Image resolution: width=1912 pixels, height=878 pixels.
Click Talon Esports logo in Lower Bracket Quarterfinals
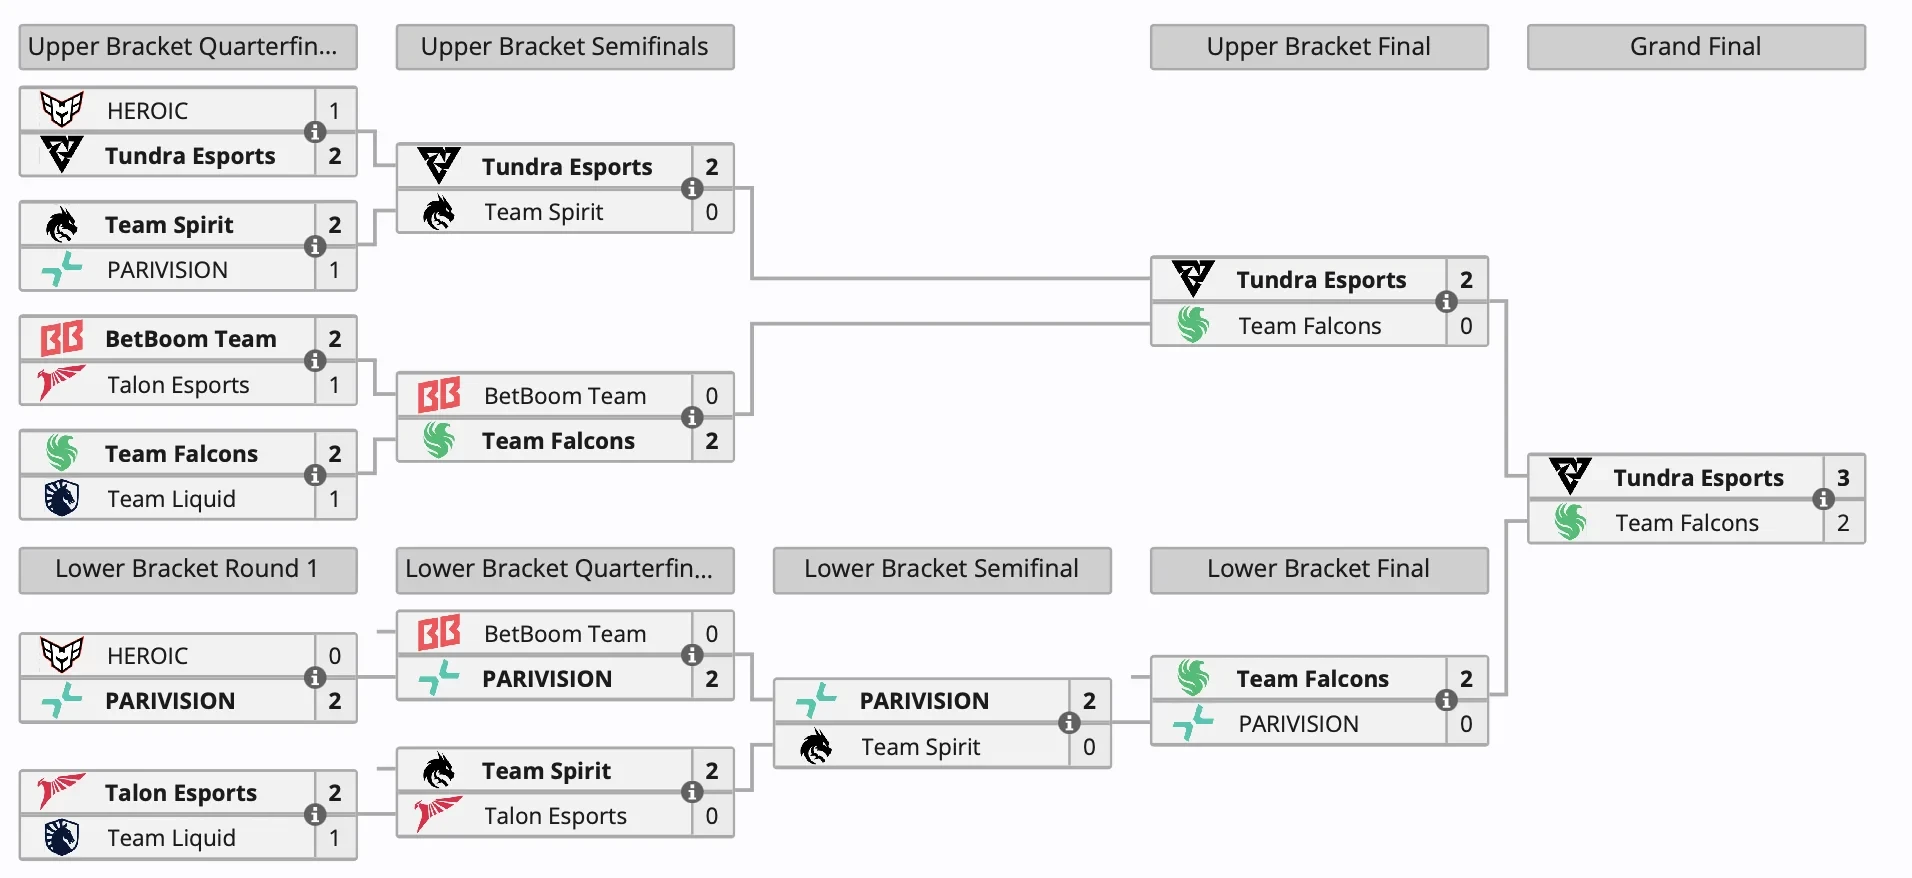pyautogui.click(x=439, y=815)
